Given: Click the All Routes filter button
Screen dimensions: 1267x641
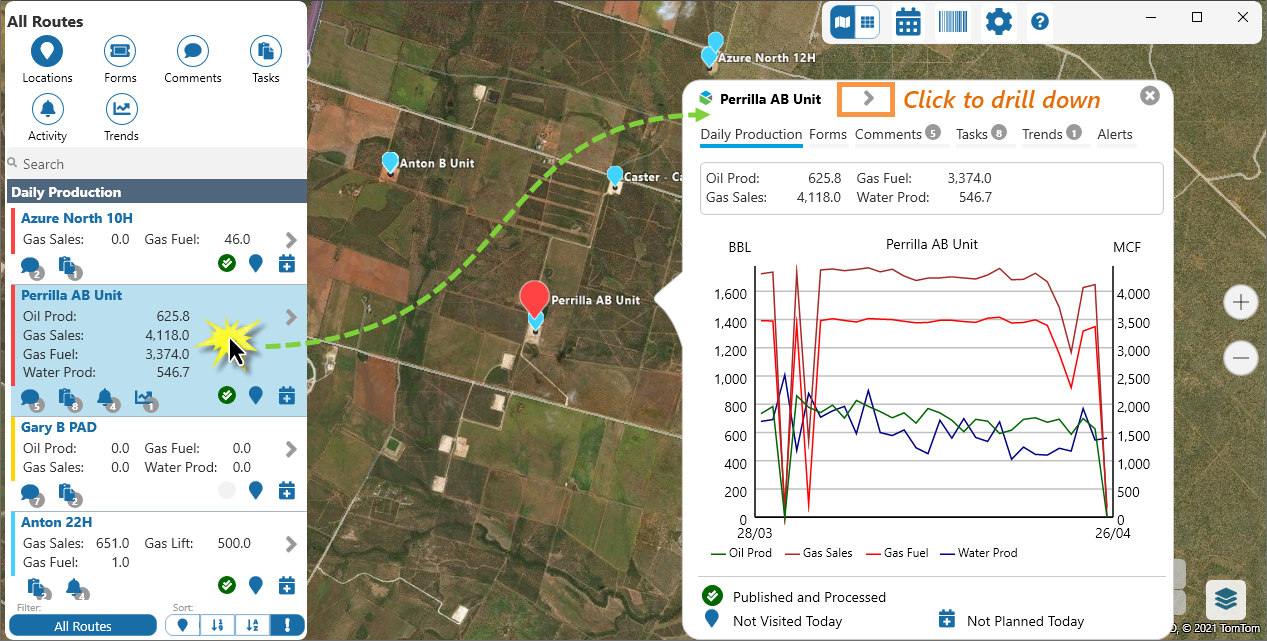Looking at the screenshot, I should [x=83, y=626].
